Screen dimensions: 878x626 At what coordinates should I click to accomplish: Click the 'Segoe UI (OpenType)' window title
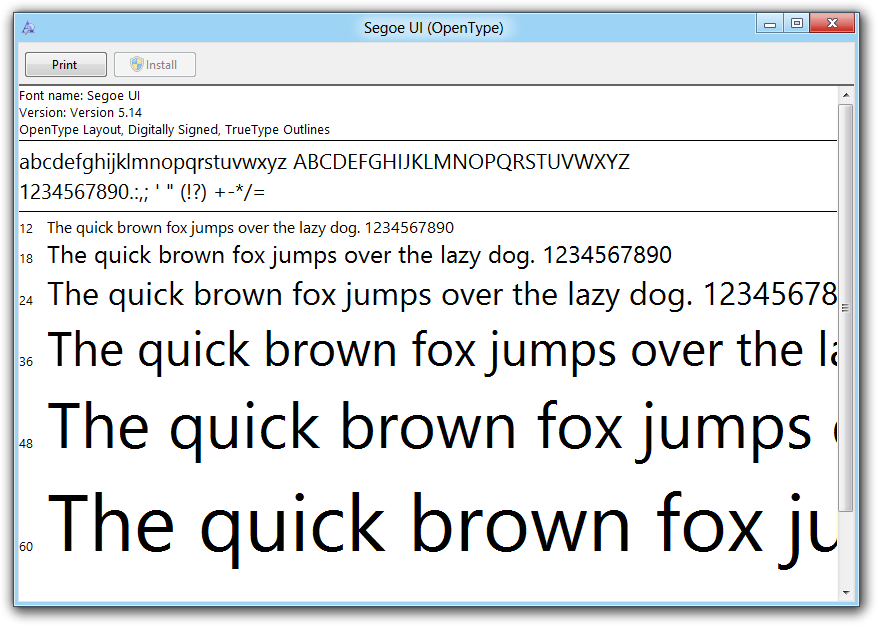[x=433, y=27]
